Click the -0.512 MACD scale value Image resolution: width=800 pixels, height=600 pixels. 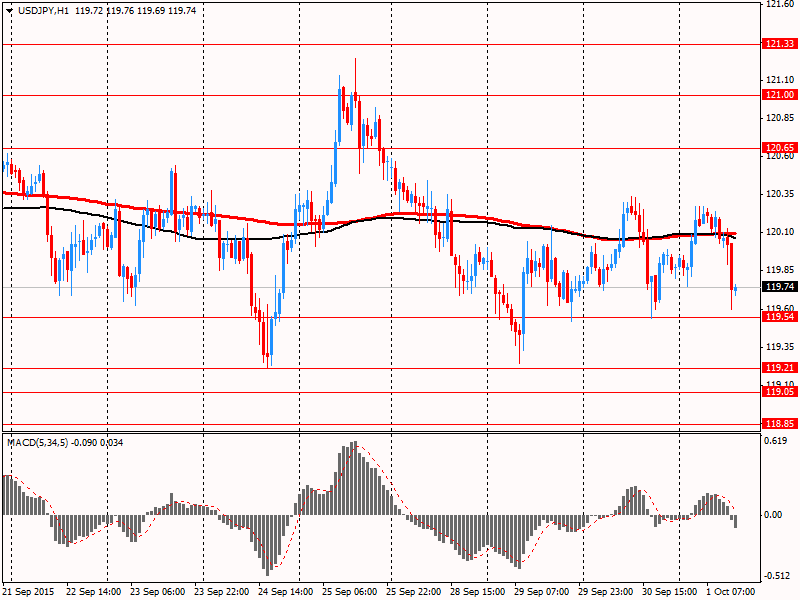pyautogui.click(x=778, y=575)
